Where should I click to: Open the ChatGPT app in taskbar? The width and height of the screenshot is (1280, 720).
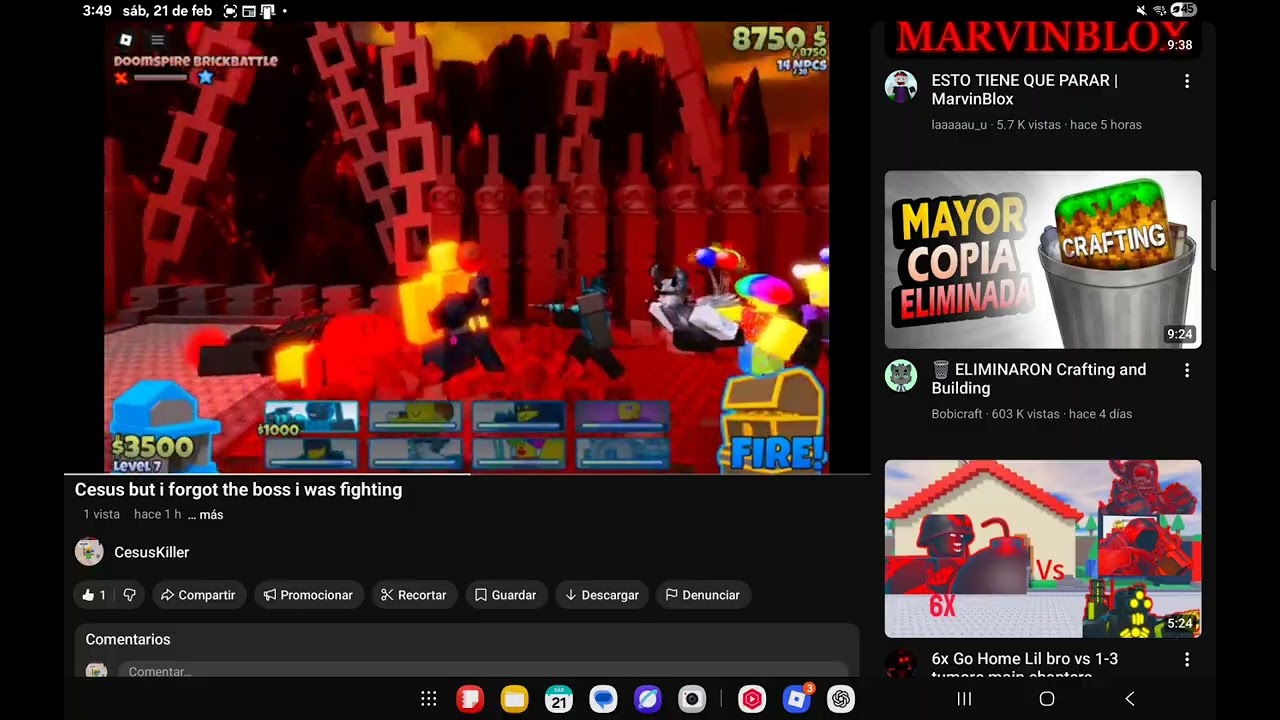click(841, 699)
